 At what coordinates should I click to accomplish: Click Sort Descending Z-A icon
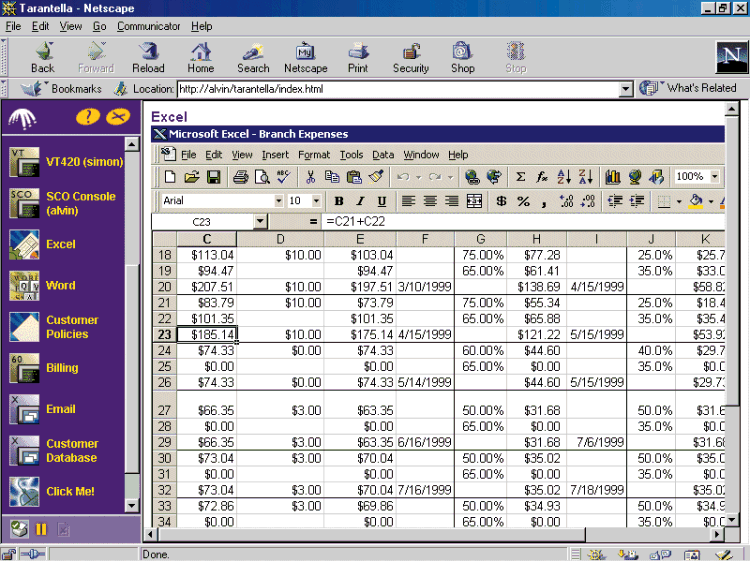pyautogui.click(x=586, y=177)
